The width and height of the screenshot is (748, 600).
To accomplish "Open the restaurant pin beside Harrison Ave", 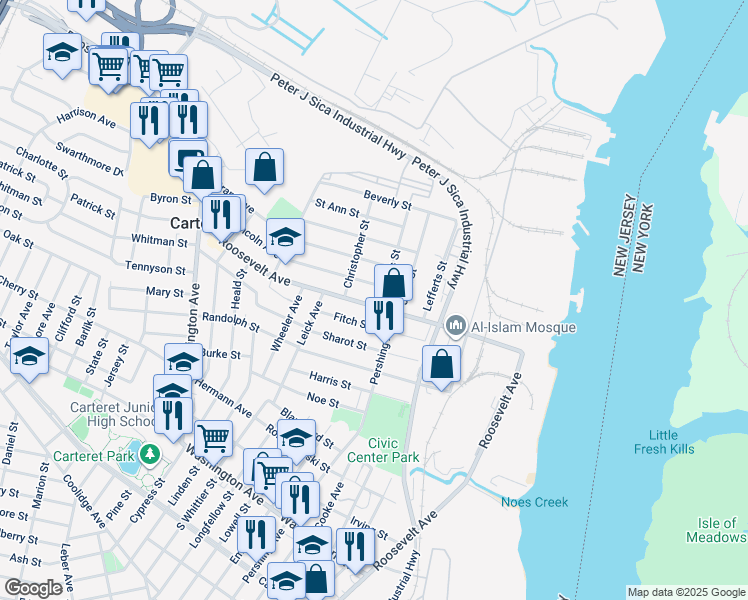I will coord(149,120).
